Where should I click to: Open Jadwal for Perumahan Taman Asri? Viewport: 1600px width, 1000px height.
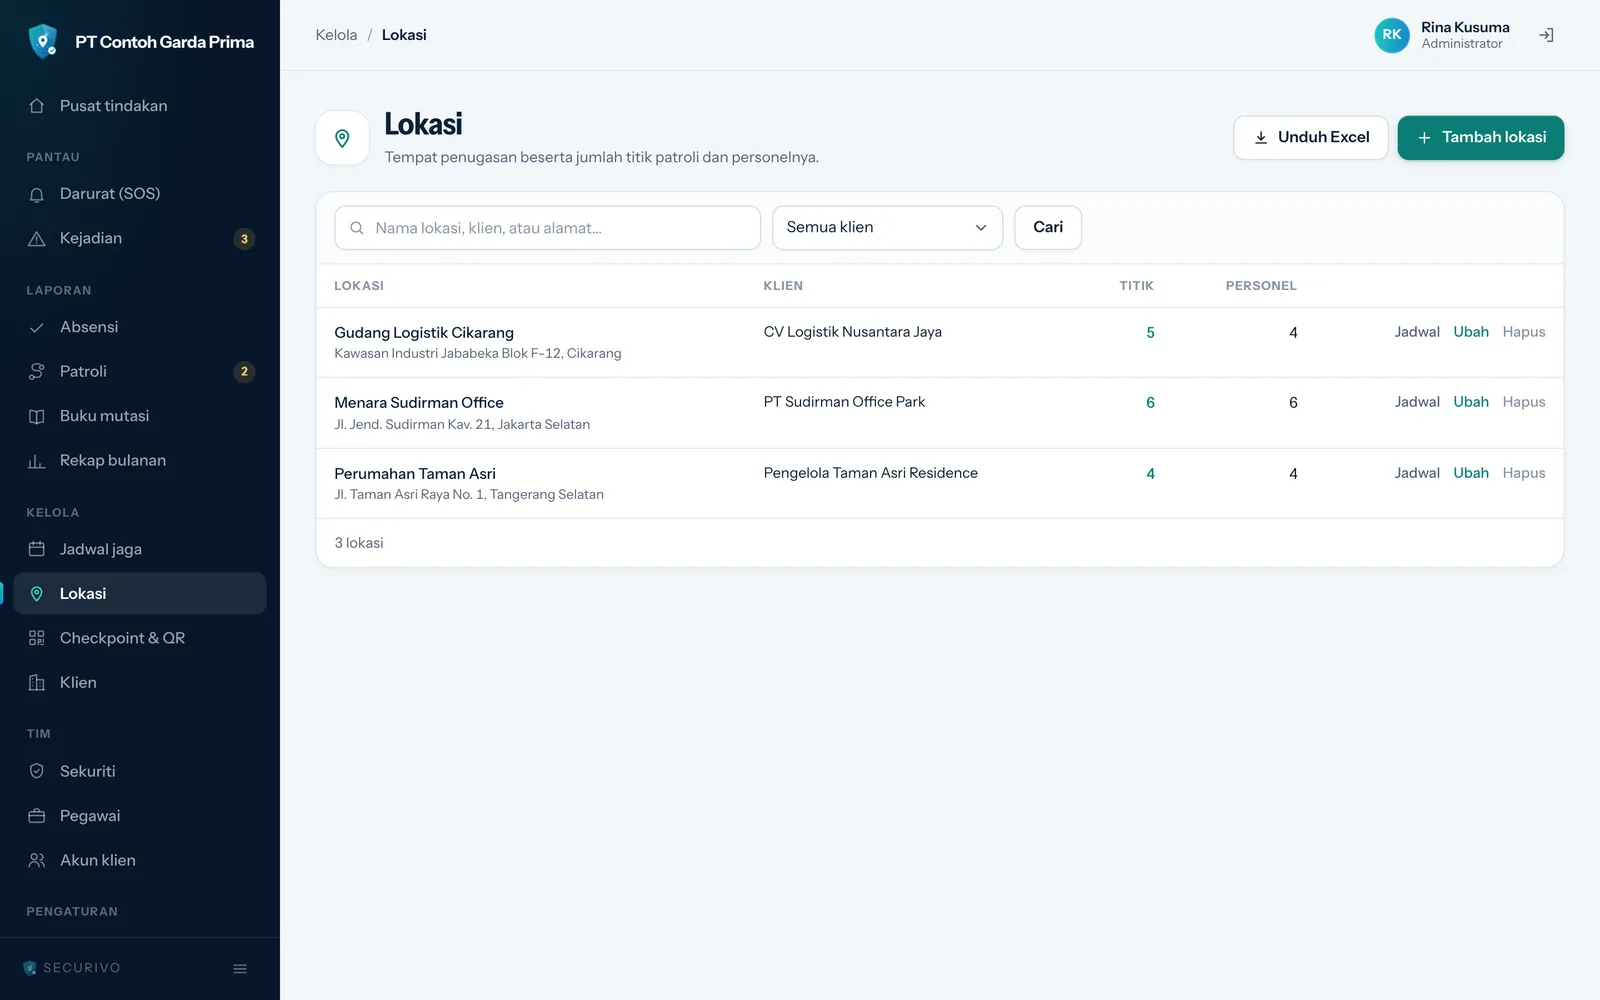click(1417, 473)
